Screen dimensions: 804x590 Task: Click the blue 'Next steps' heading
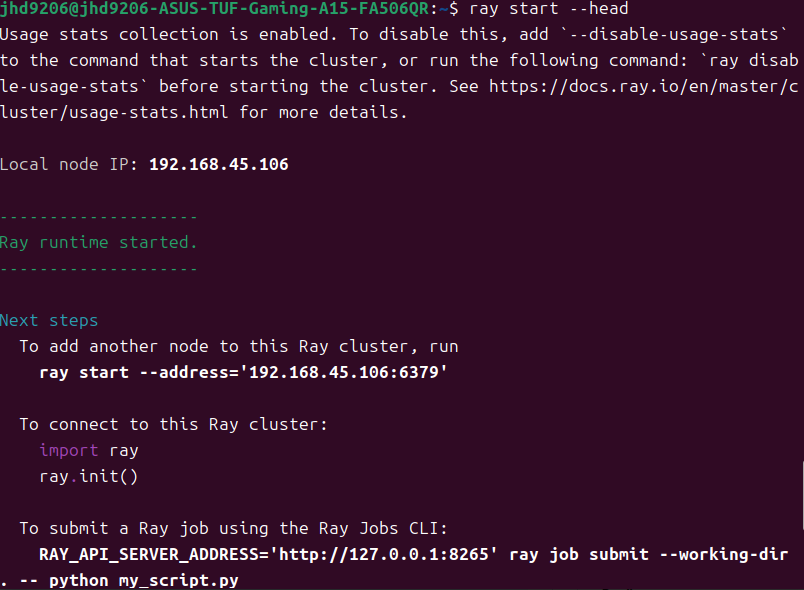pos(49,320)
